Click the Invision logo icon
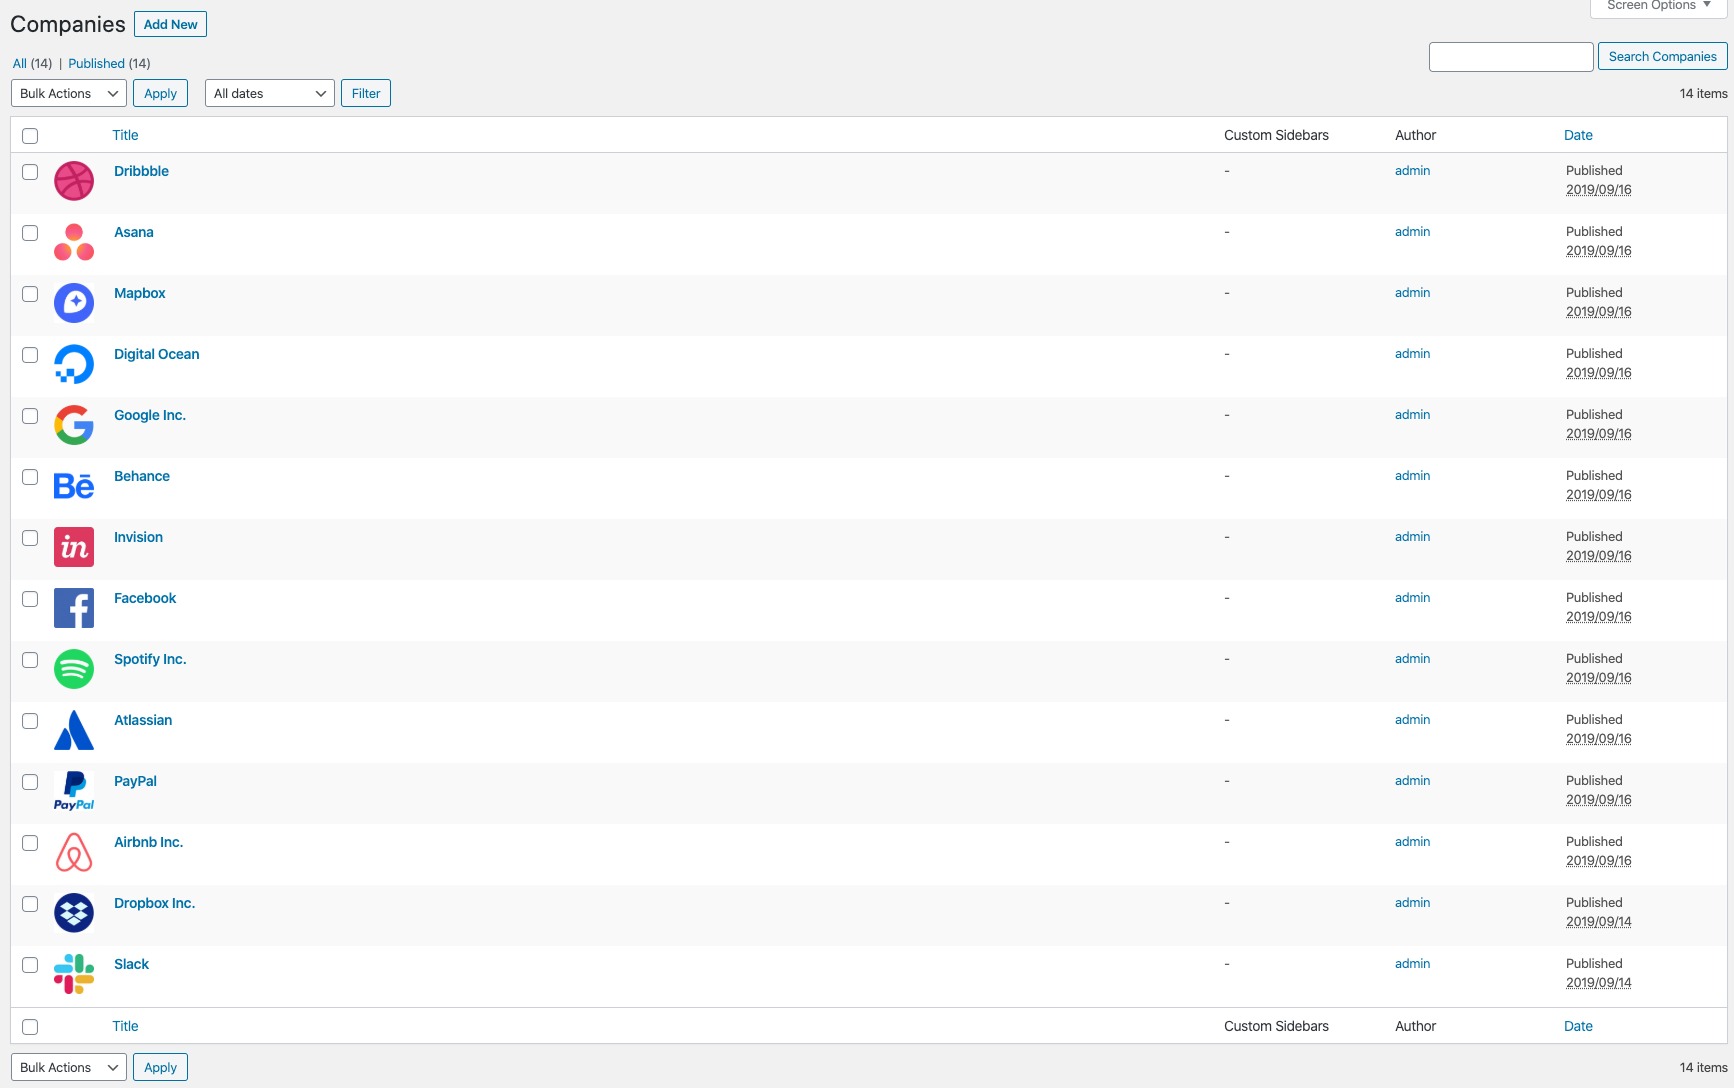This screenshot has height=1088, width=1734. pos(74,548)
